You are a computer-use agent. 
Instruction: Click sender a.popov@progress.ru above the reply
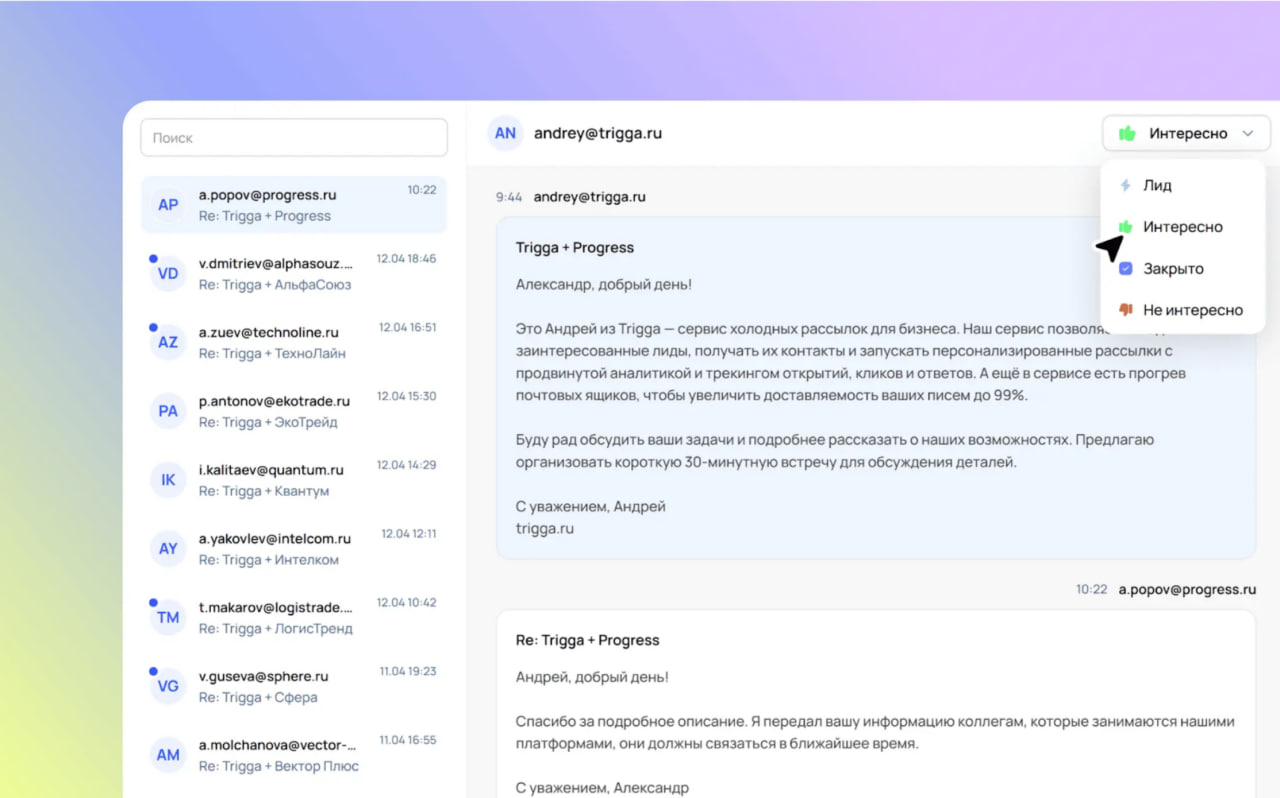click(x=1187, y=589)
